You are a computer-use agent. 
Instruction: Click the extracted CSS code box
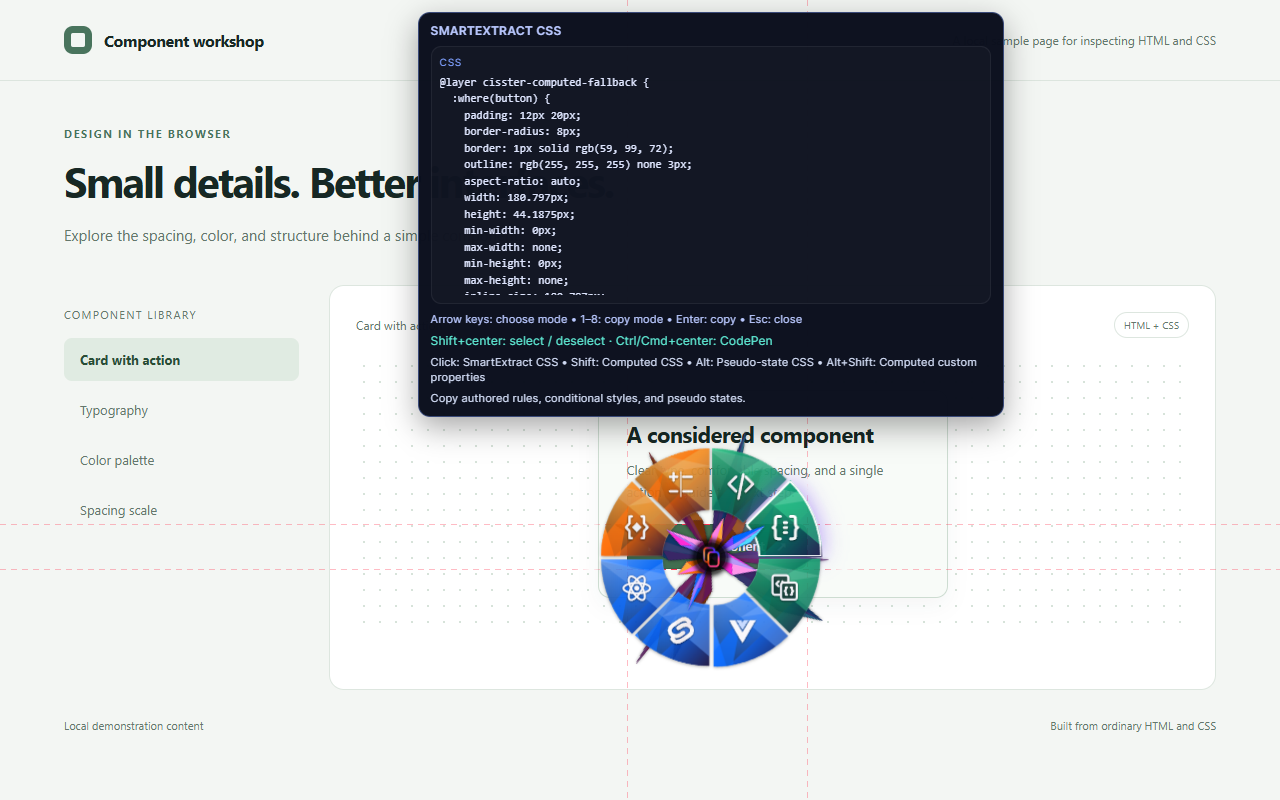click(710, 174)
